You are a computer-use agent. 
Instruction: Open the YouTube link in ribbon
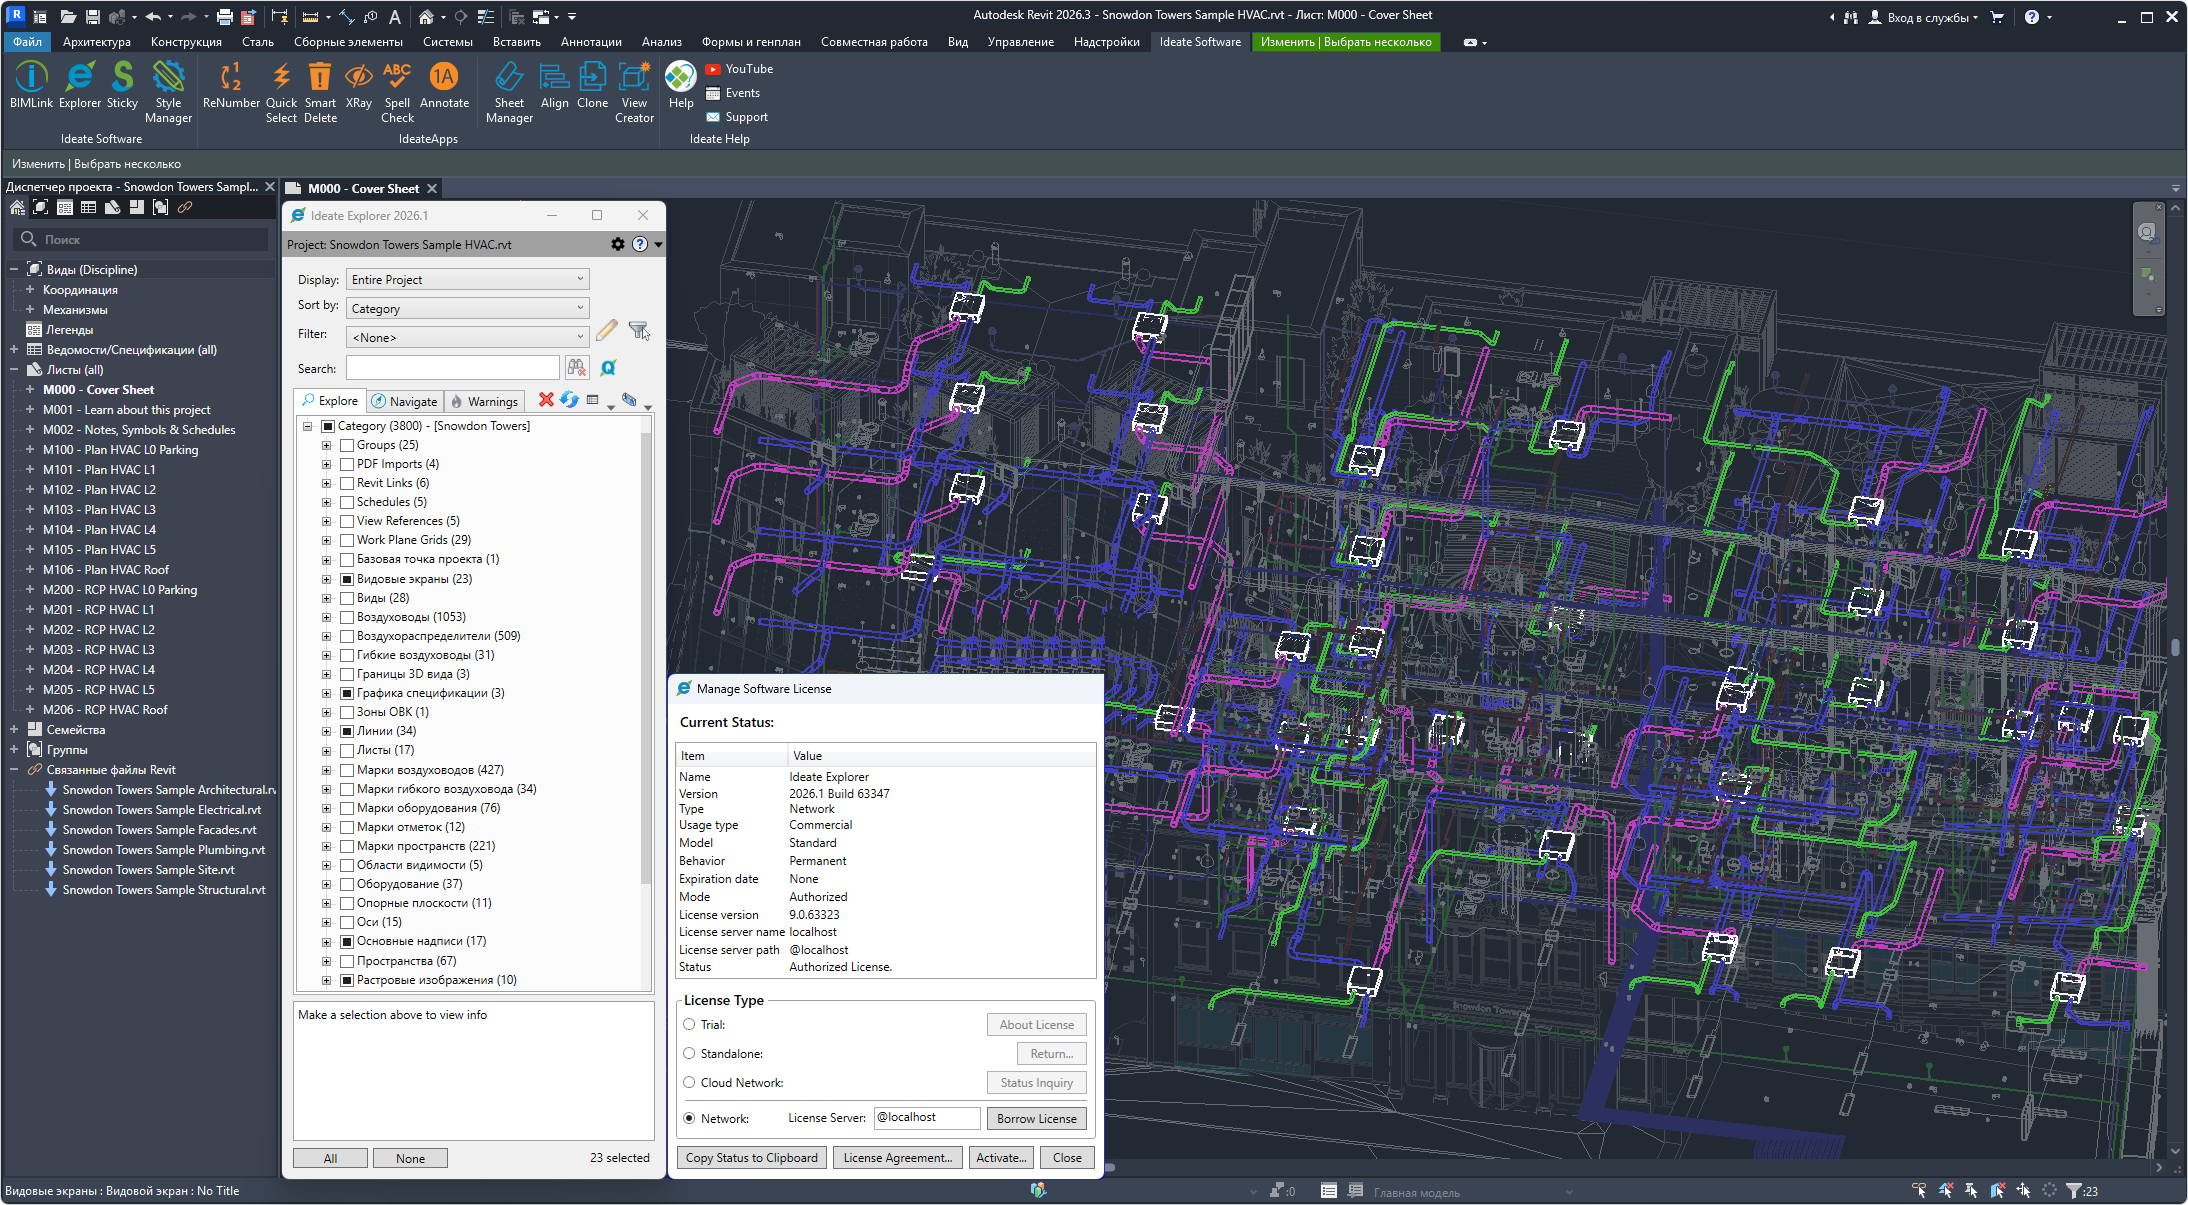(x=739, y=69)
